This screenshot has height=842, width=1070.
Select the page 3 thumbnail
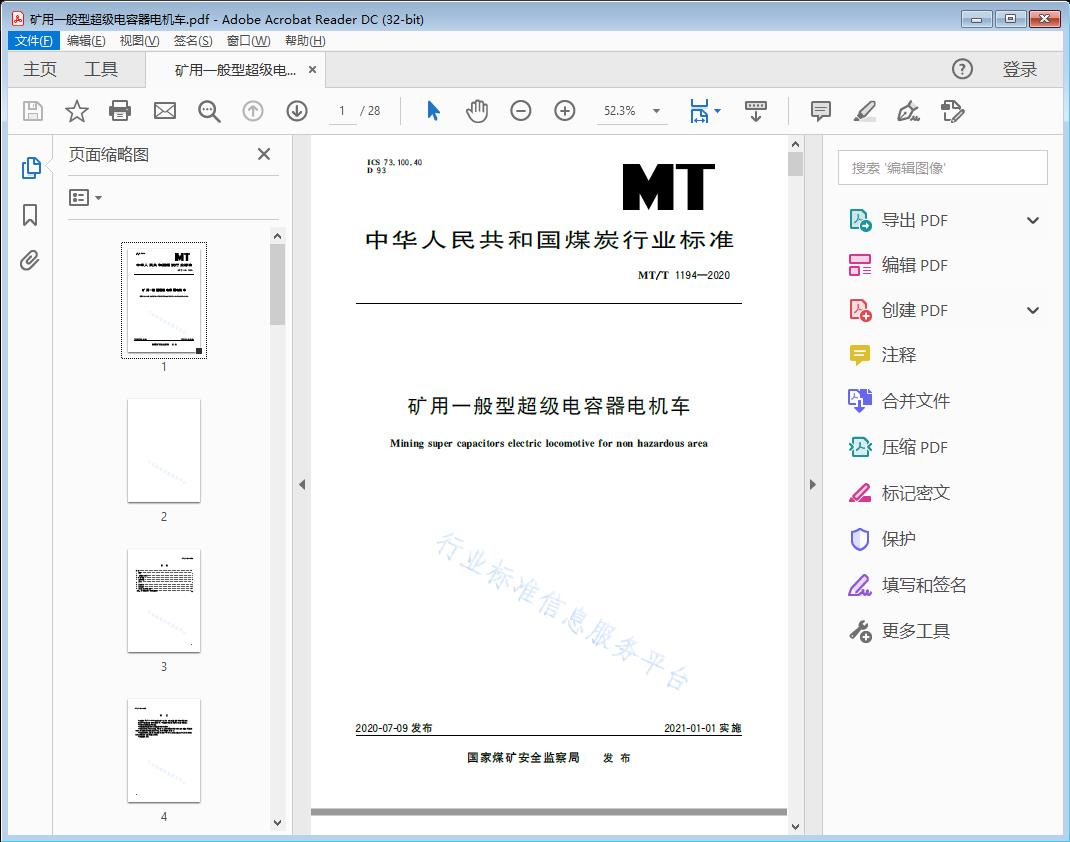[x=163, y=600]
